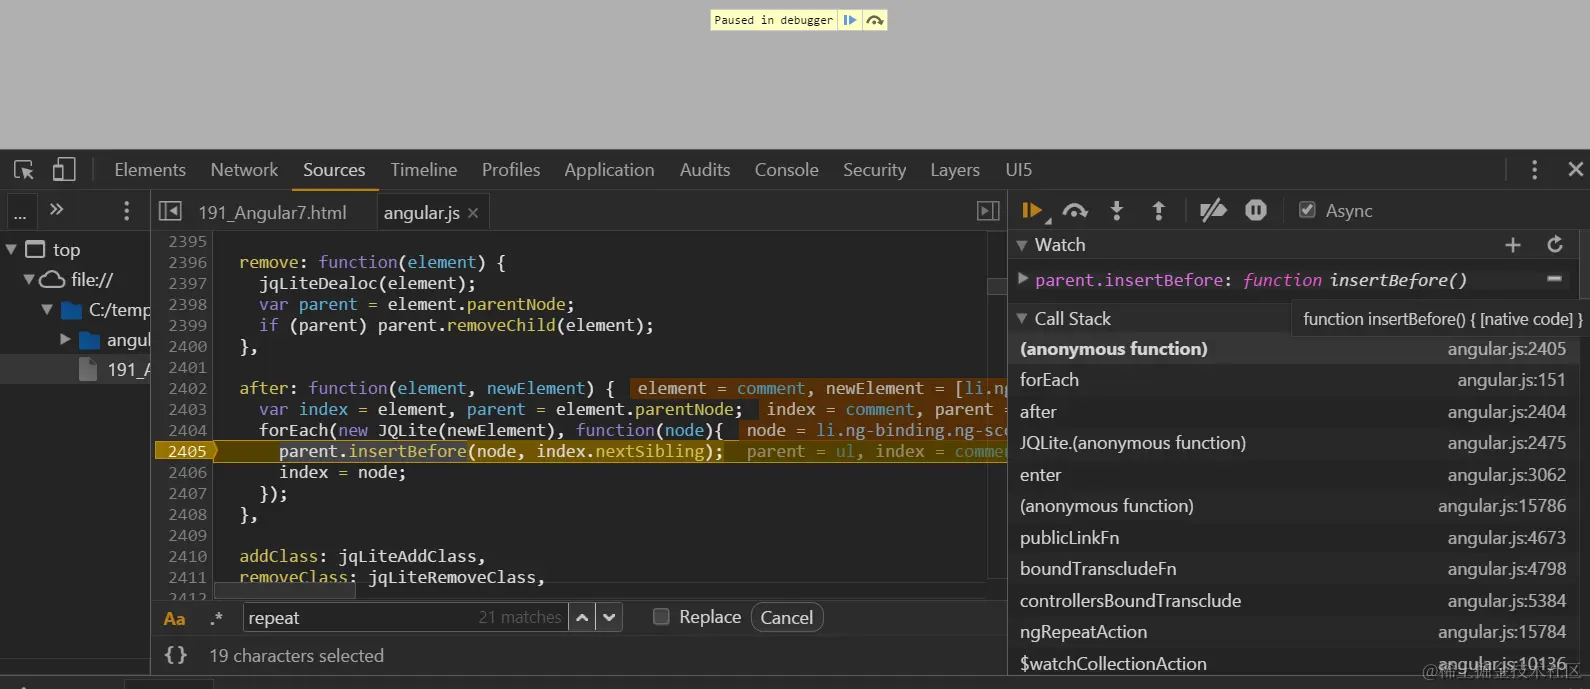Go to the Application tab

609,170
